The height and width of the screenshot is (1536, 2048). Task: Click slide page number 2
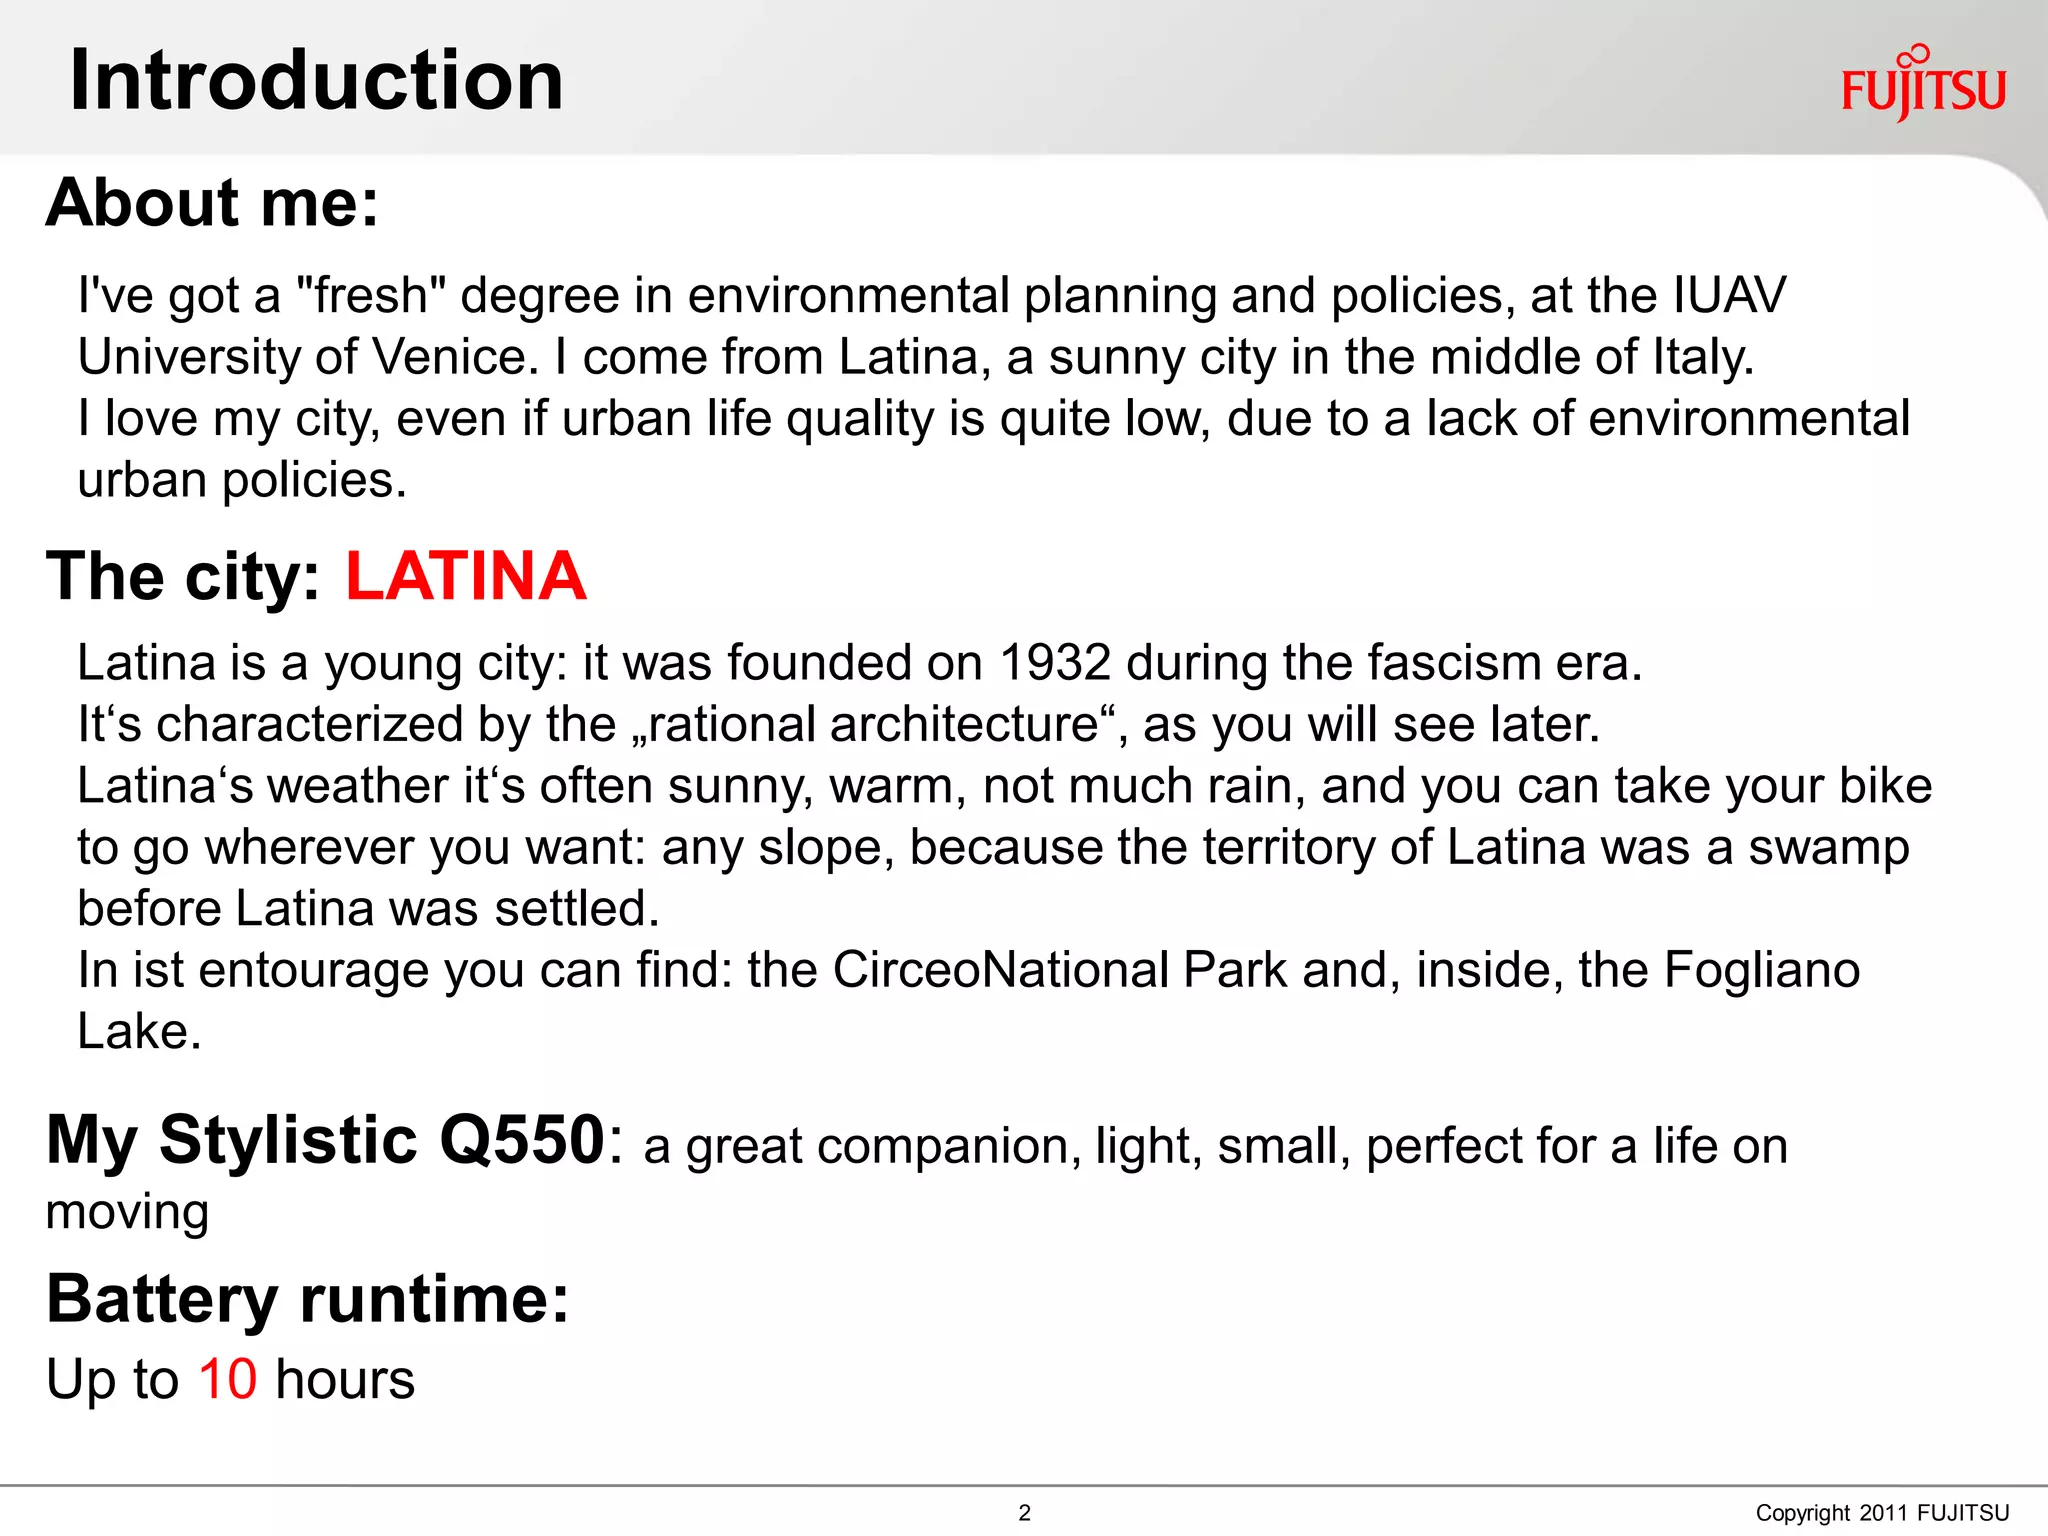point(1024,1513)
